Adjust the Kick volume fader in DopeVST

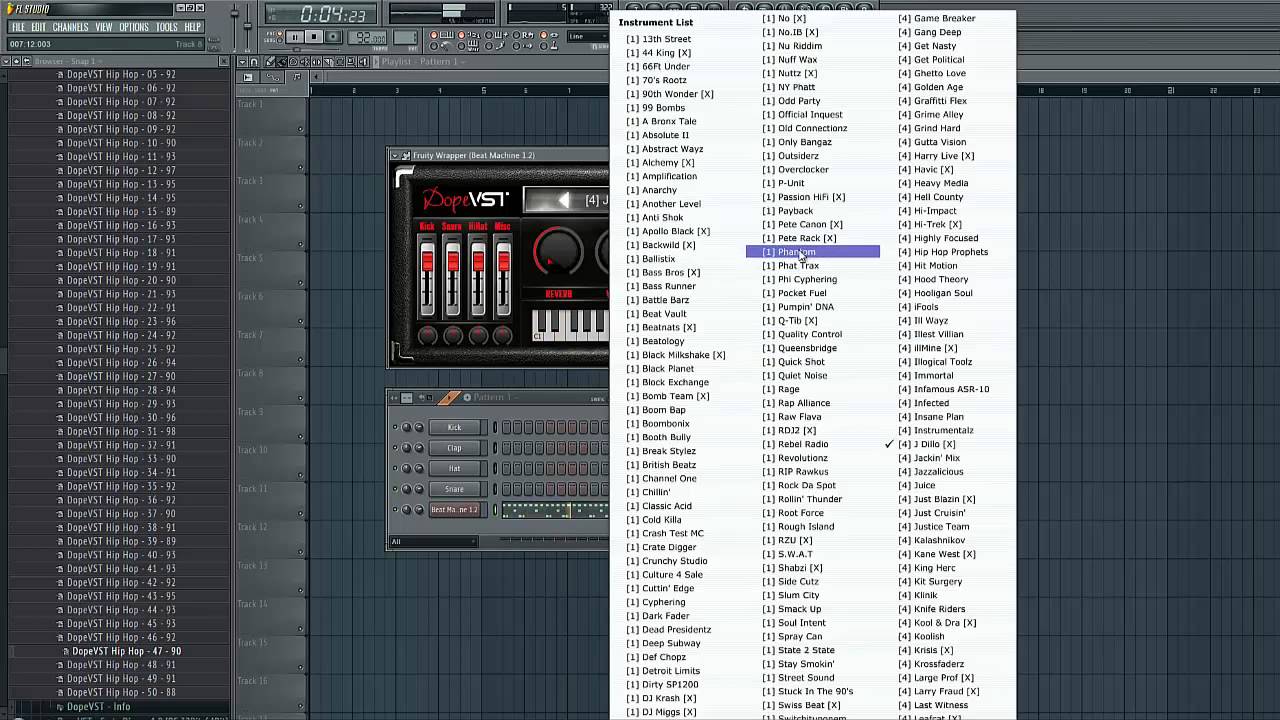[x=427, y=263]
